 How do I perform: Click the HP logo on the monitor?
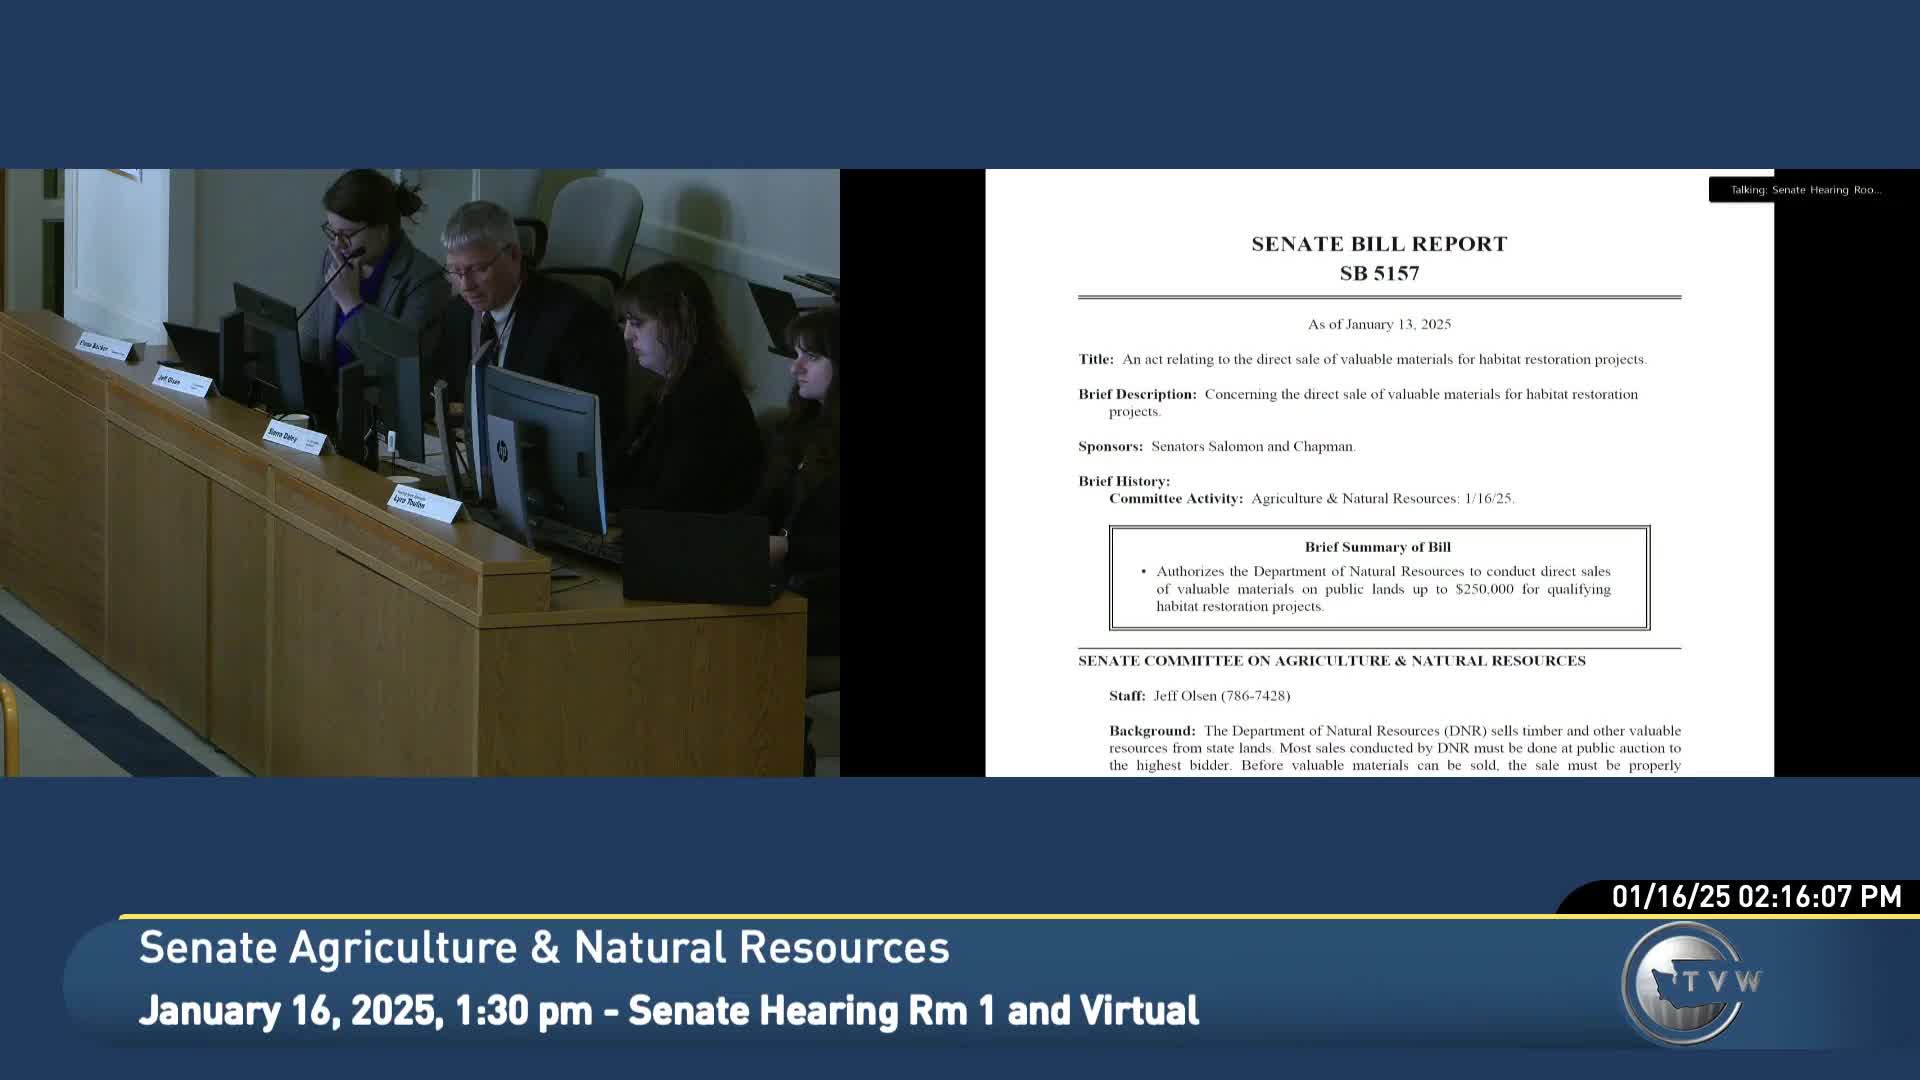click(502, 452)
